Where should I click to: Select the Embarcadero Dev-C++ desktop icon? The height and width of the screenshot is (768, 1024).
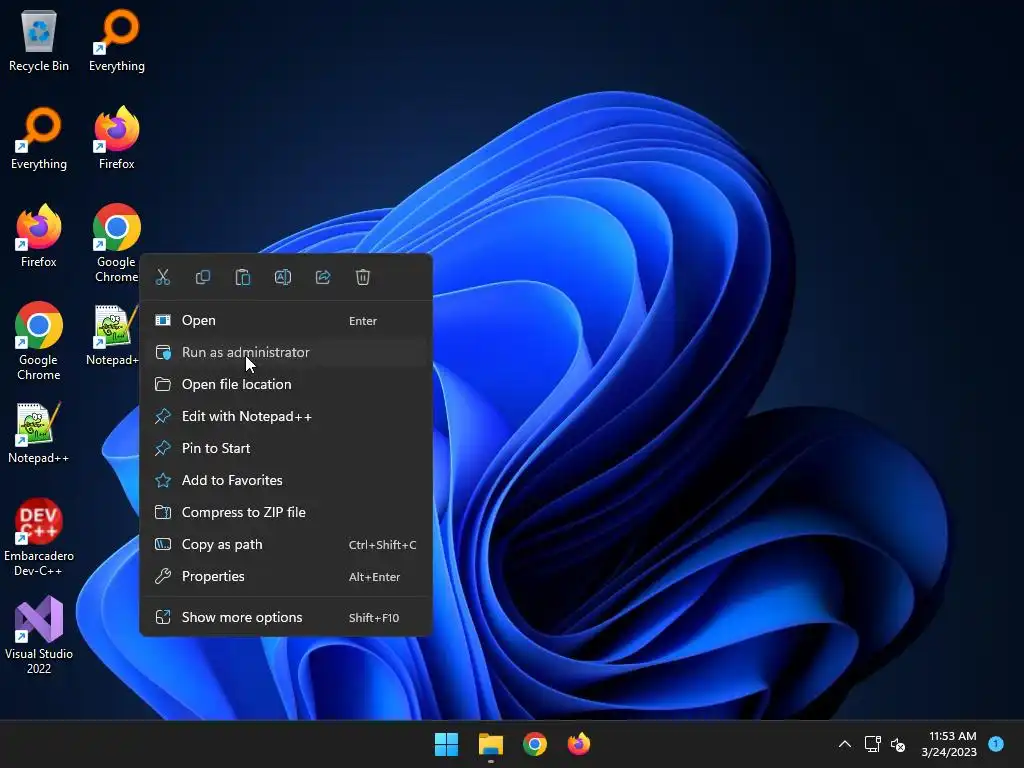point(39,537)
